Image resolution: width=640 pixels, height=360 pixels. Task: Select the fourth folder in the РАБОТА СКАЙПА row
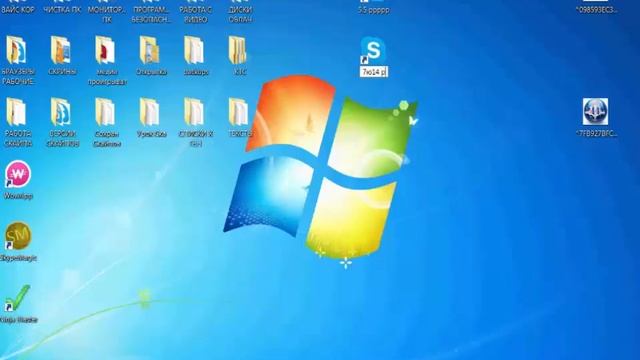pos(150,112)
